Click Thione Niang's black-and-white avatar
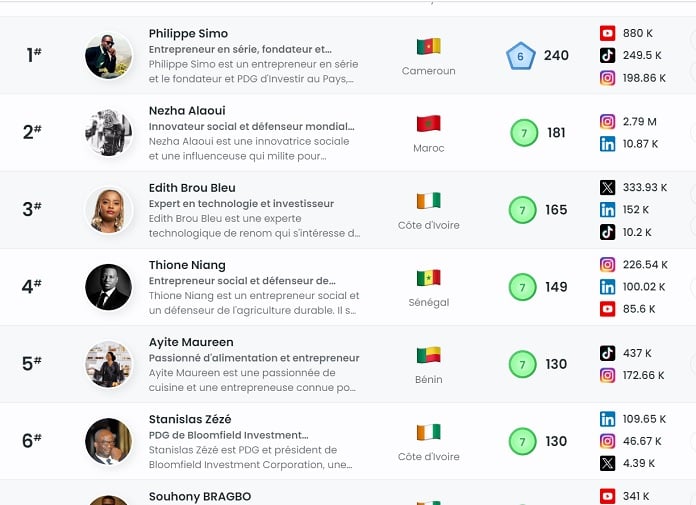The height and width of the screenshot is (505, 696). 108,287
